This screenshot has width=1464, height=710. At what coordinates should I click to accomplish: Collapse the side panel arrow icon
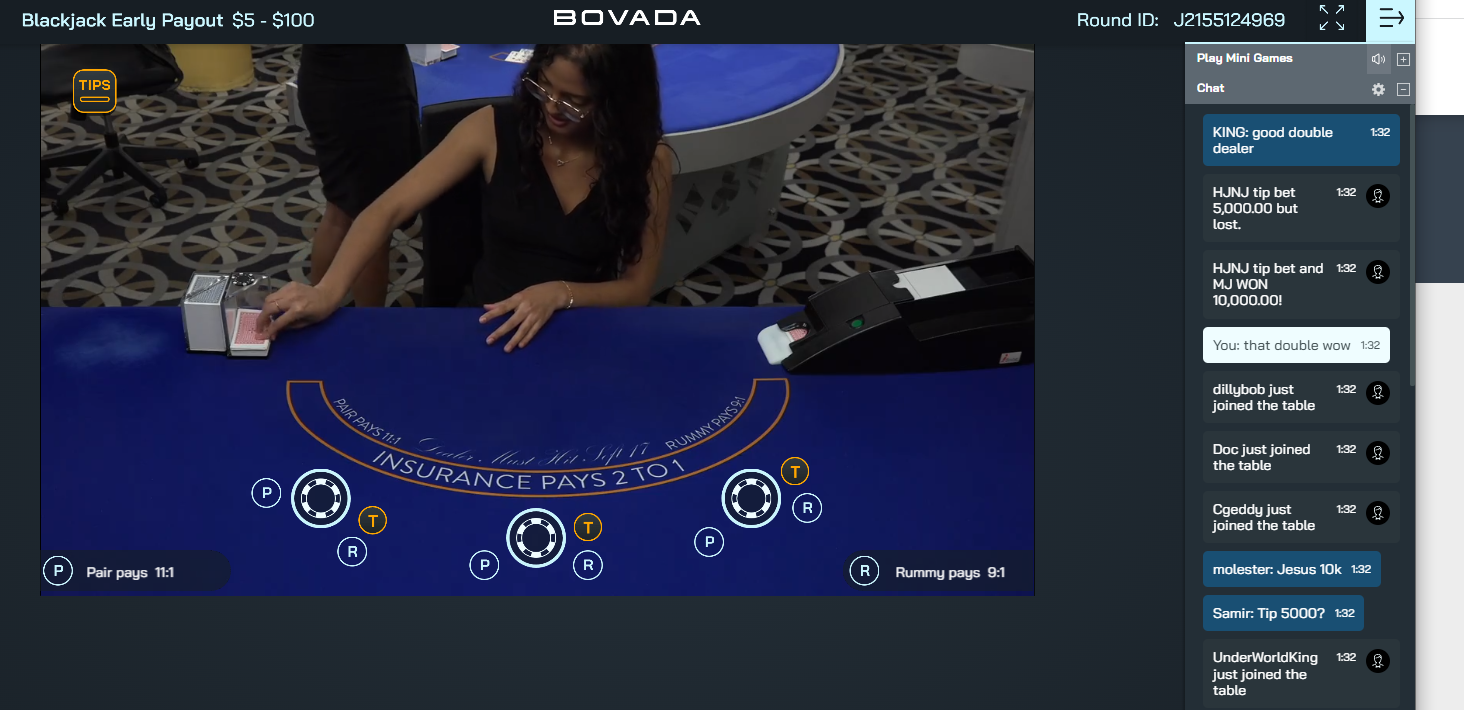pyautogui.click(x=1391, y=18)
